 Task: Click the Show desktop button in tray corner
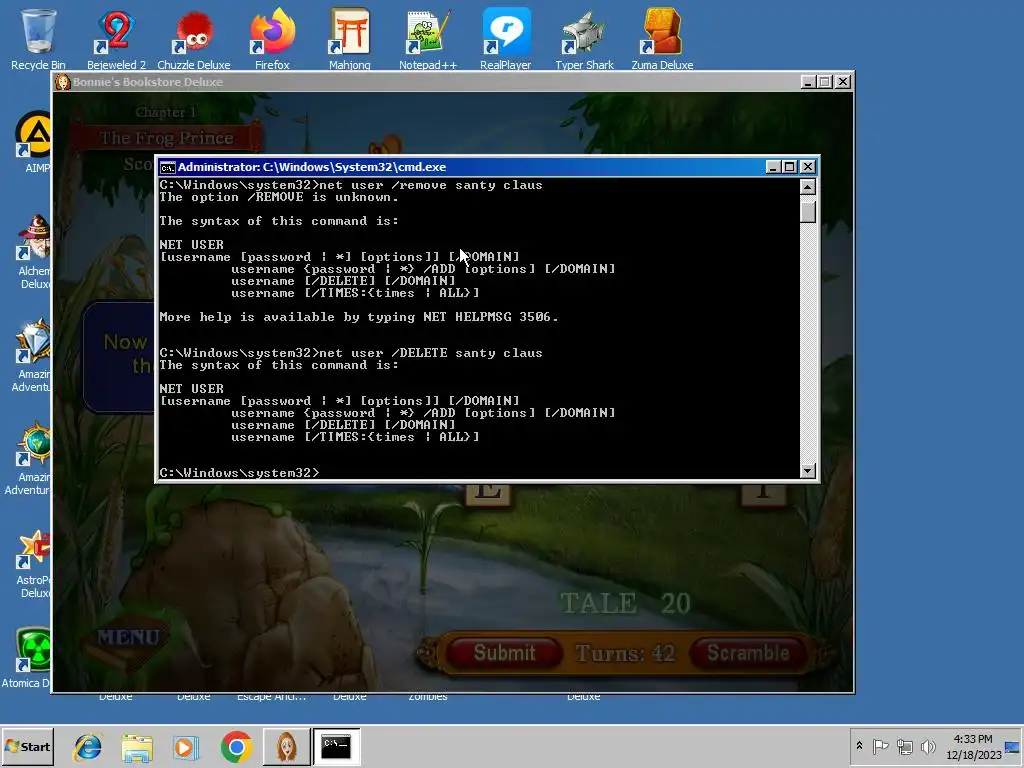1013,746
